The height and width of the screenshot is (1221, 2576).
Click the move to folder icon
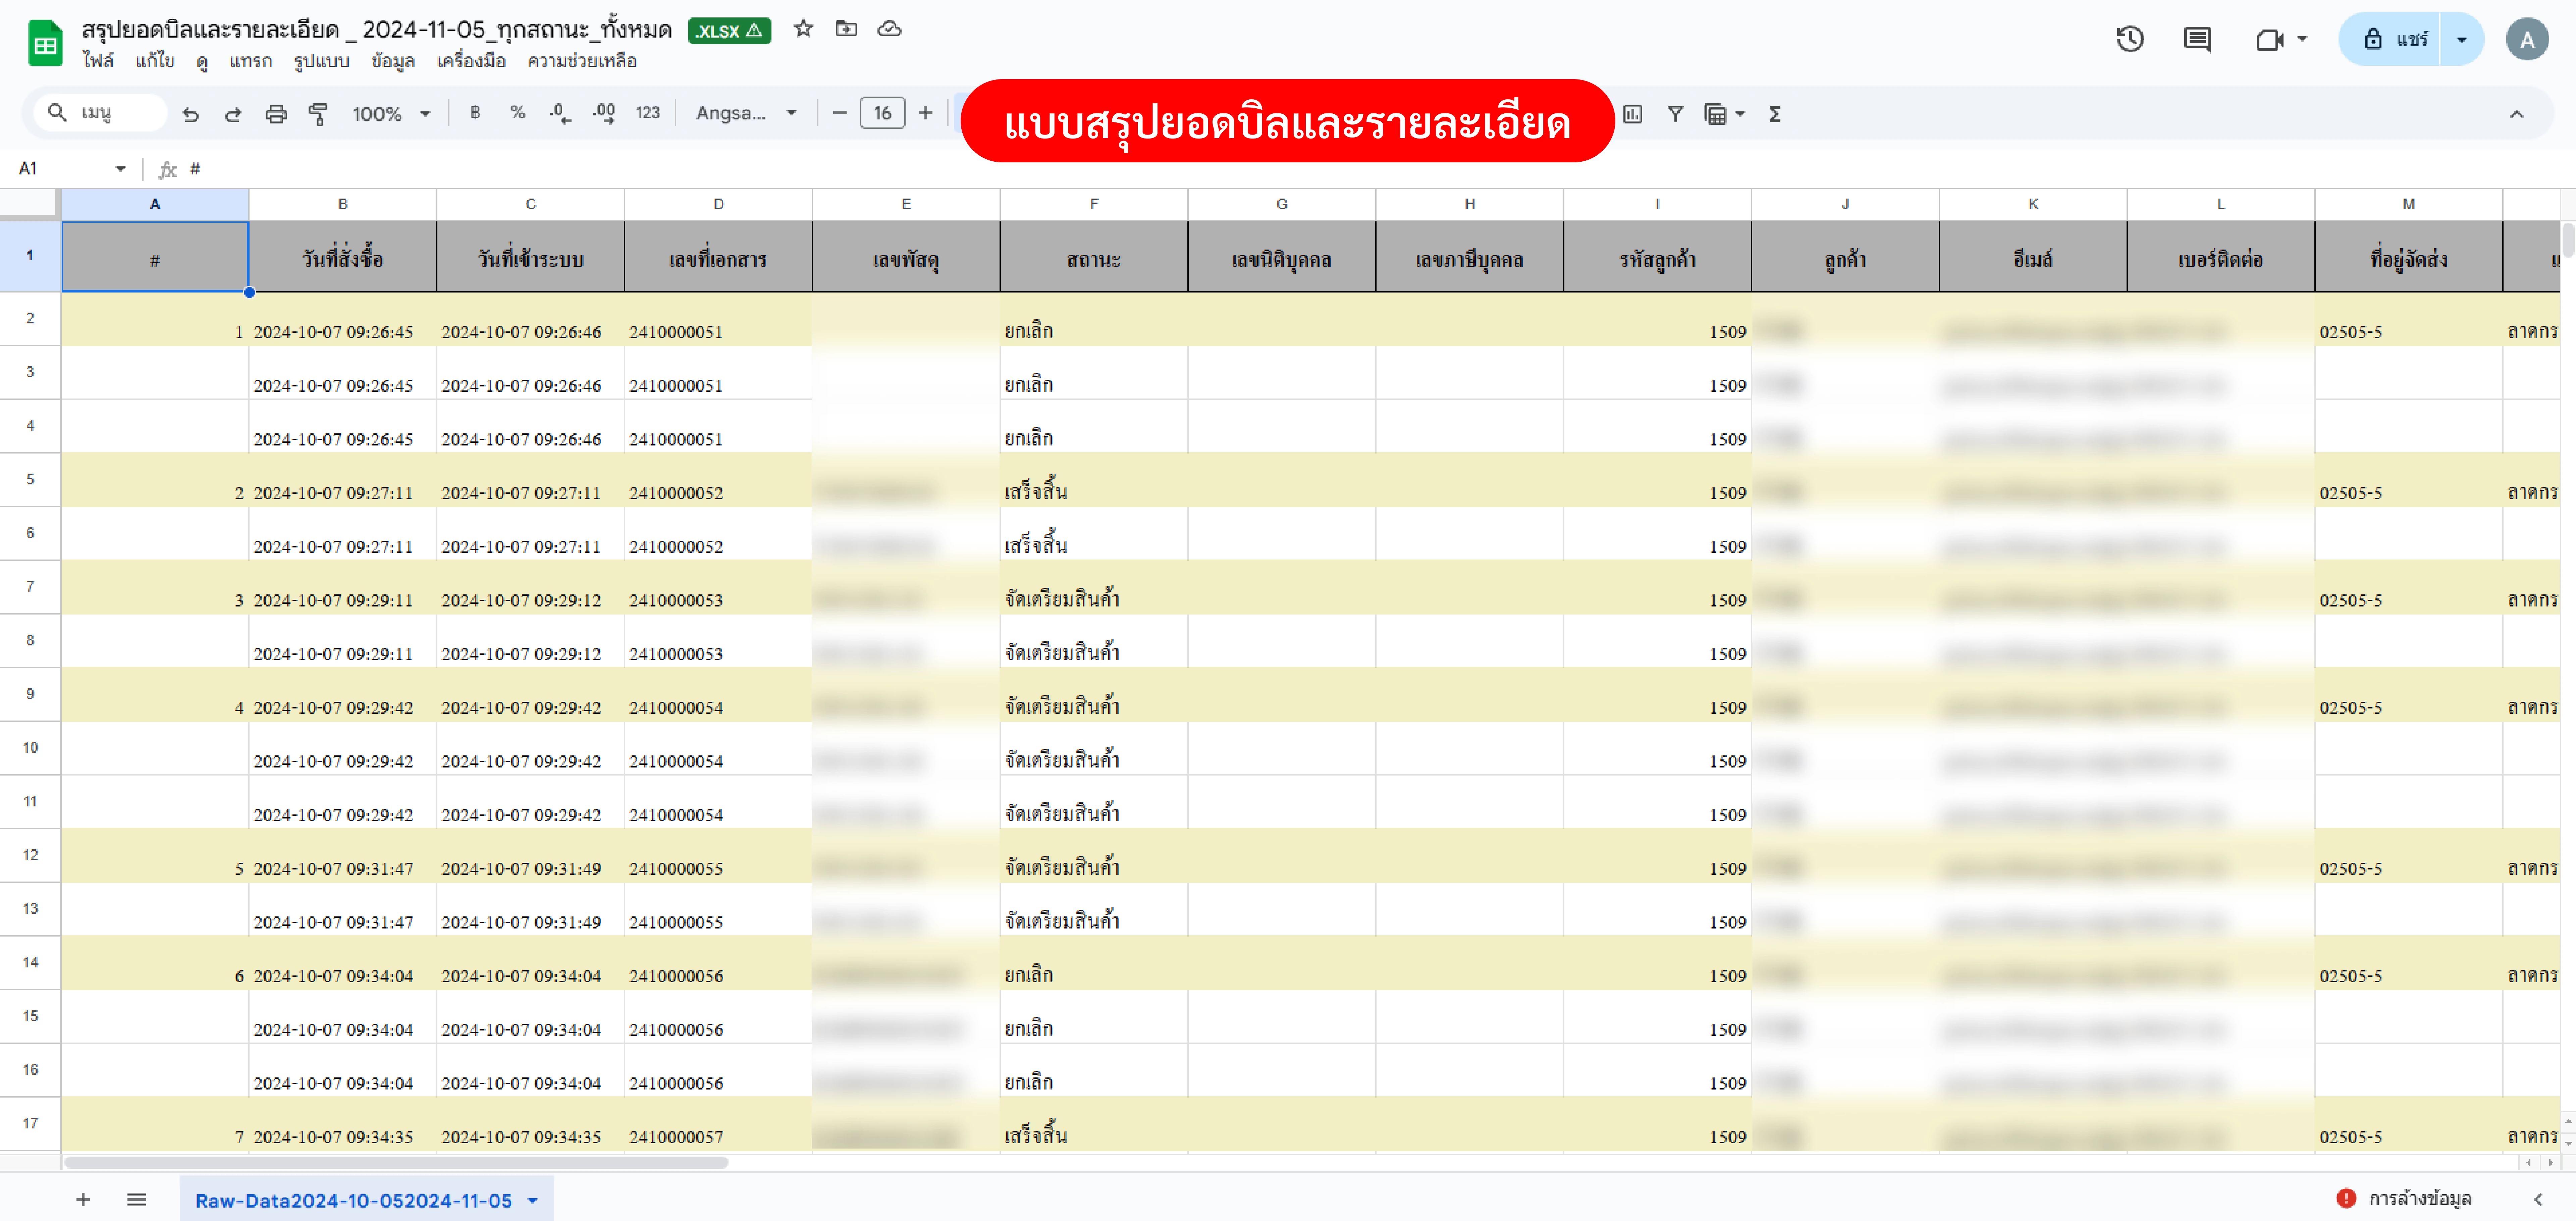846,29
